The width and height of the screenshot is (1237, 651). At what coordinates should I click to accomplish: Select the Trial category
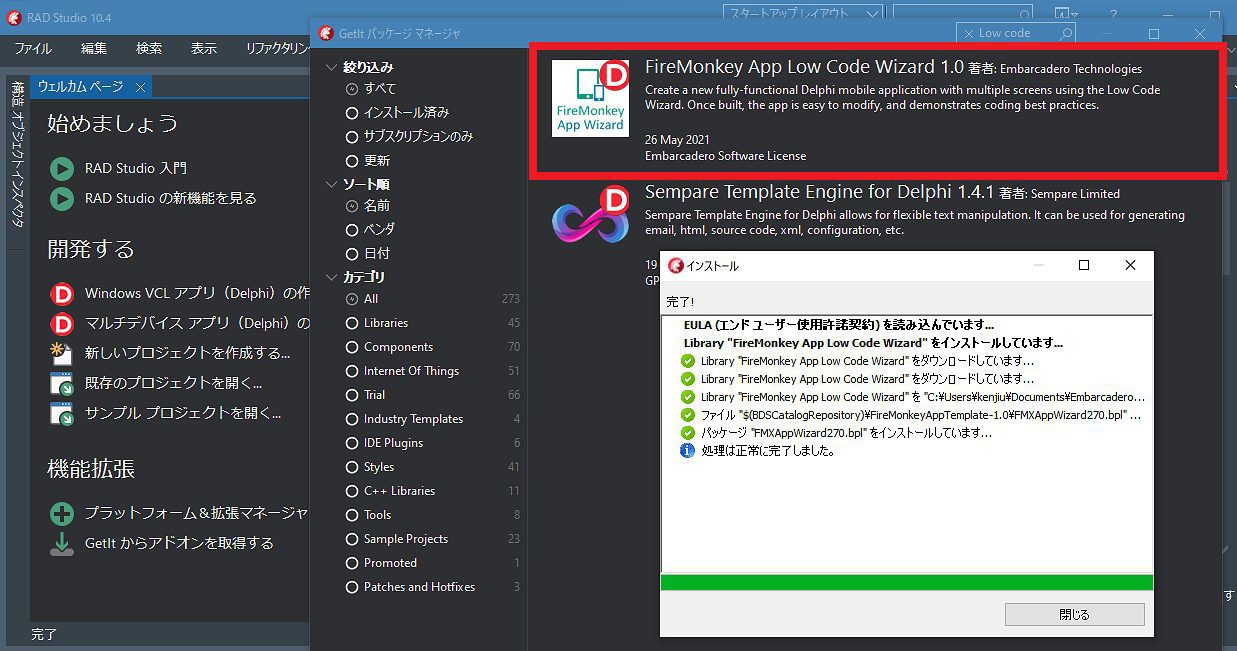click(x=351, y=395)
